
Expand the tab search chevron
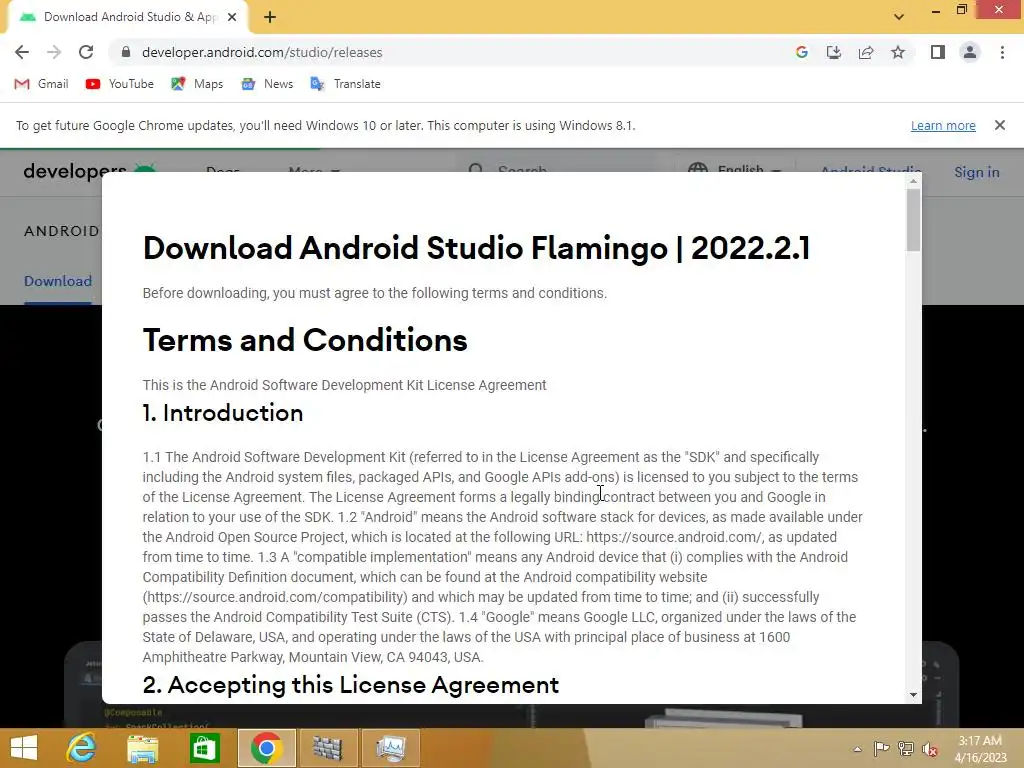tap(899, 17)
